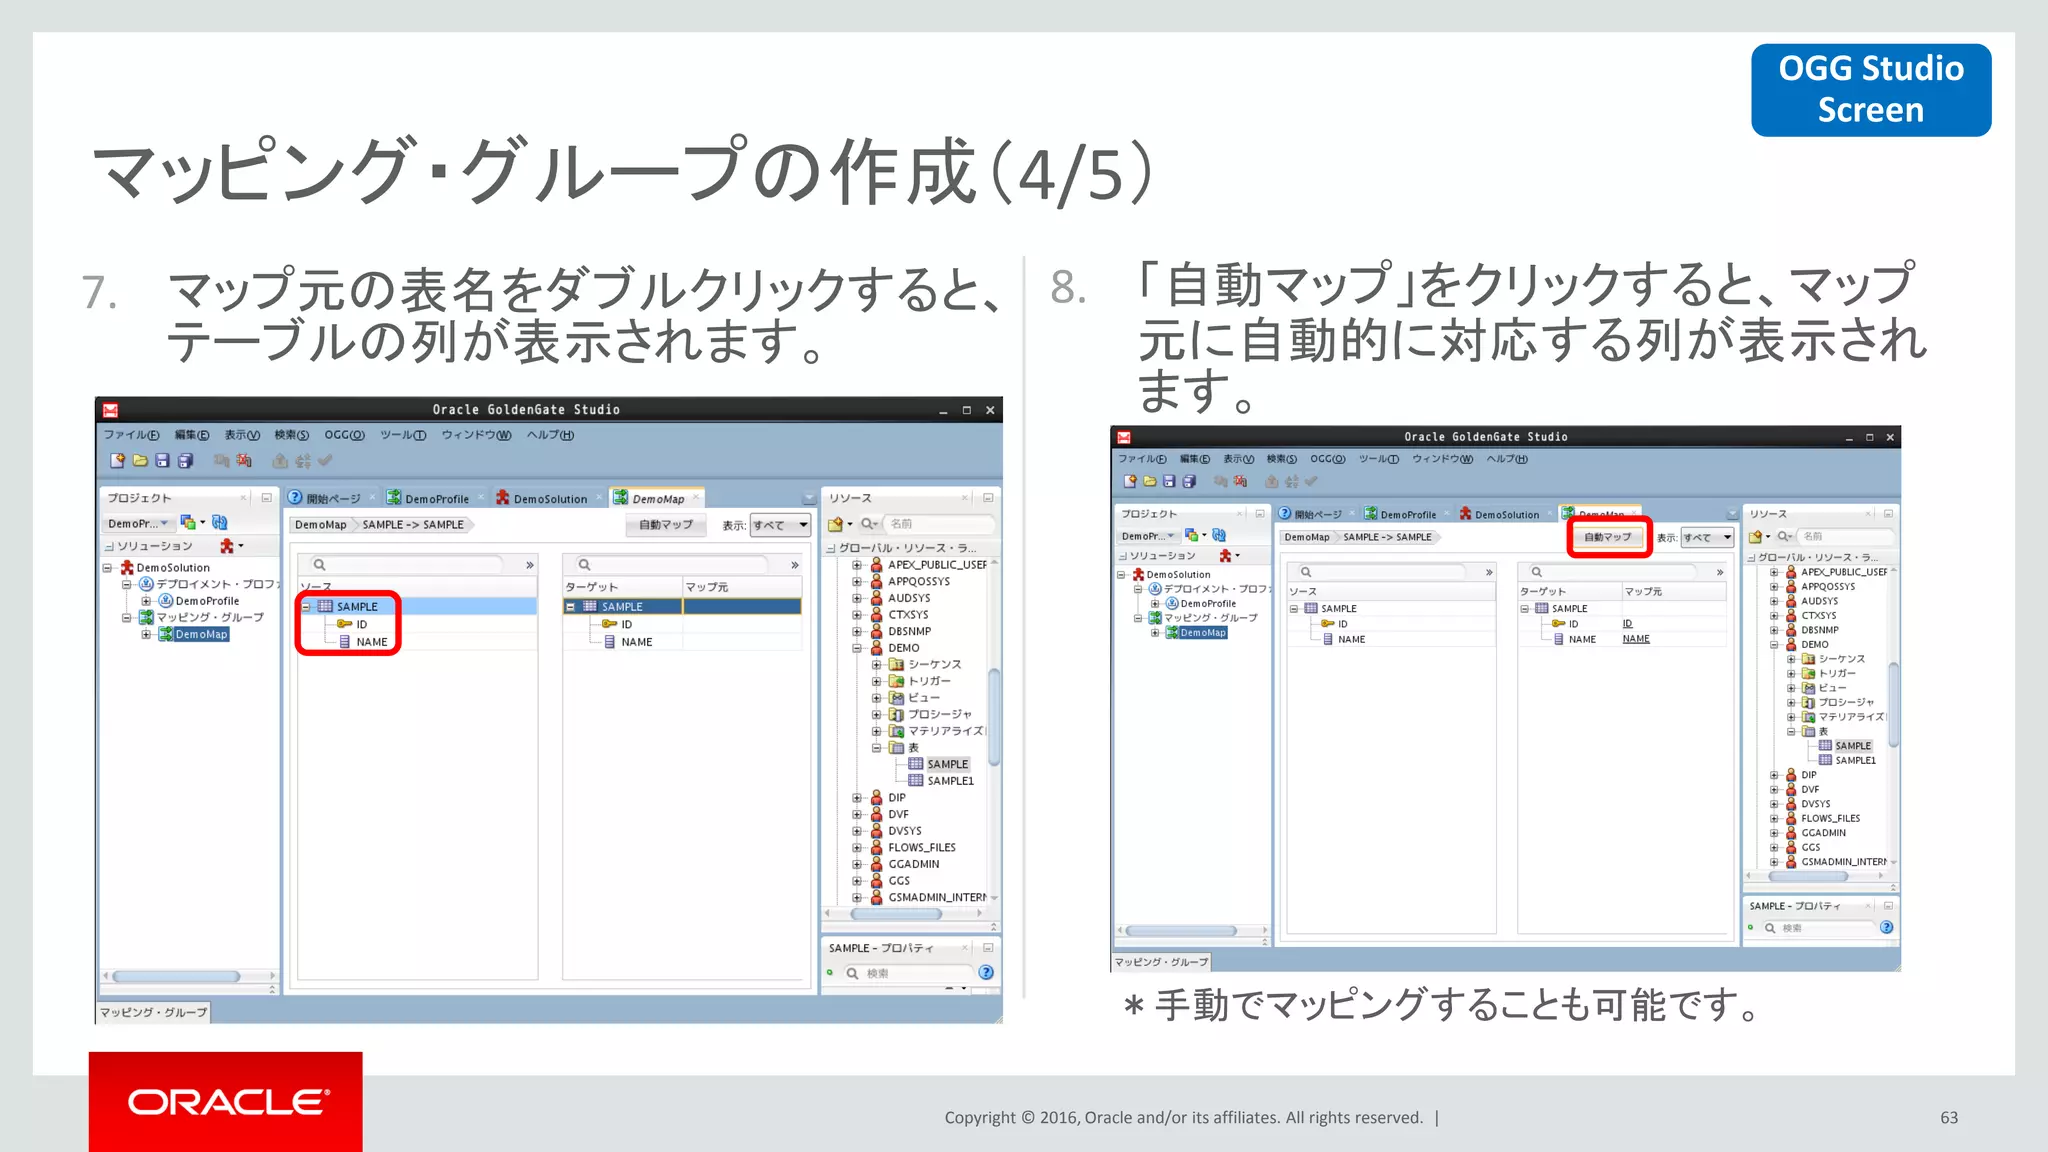Click the minimize icon of the right window's Resources panel
Image resolution: width=2048 pixels, height=1152 pixels.
[1888, 514]
